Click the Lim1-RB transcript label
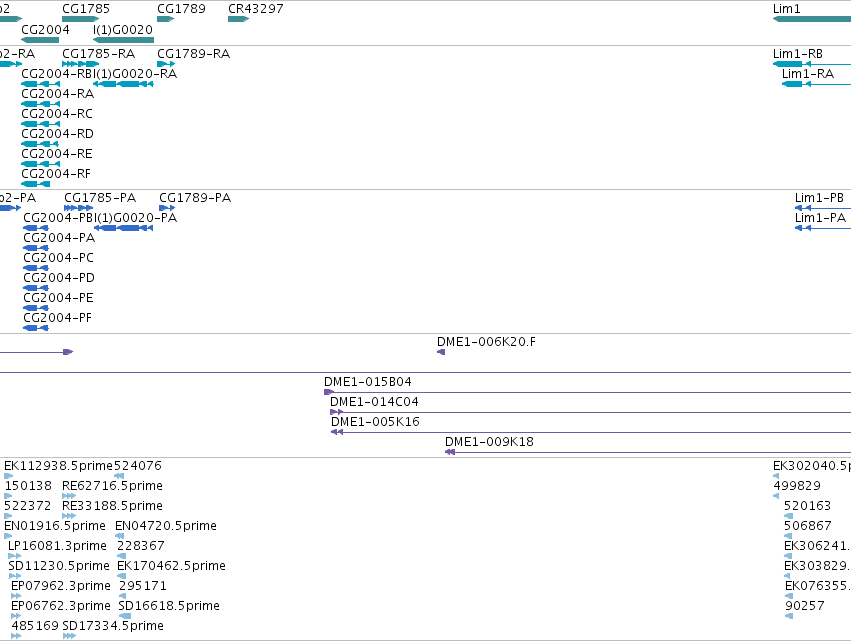The height and width of the screenshot is (641, 851). point(798,54)
